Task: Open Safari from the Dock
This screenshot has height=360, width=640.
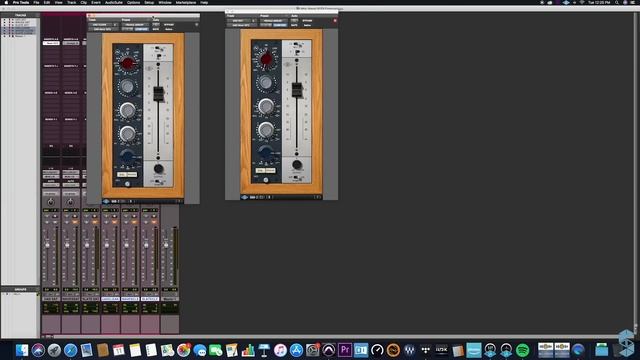Action: (x=70, y=350)
